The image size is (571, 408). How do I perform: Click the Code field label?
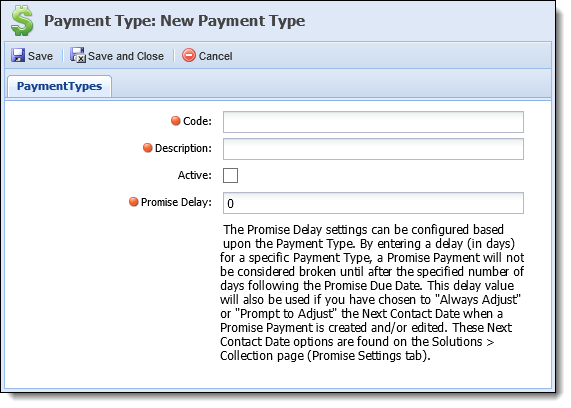coord(197,121)
